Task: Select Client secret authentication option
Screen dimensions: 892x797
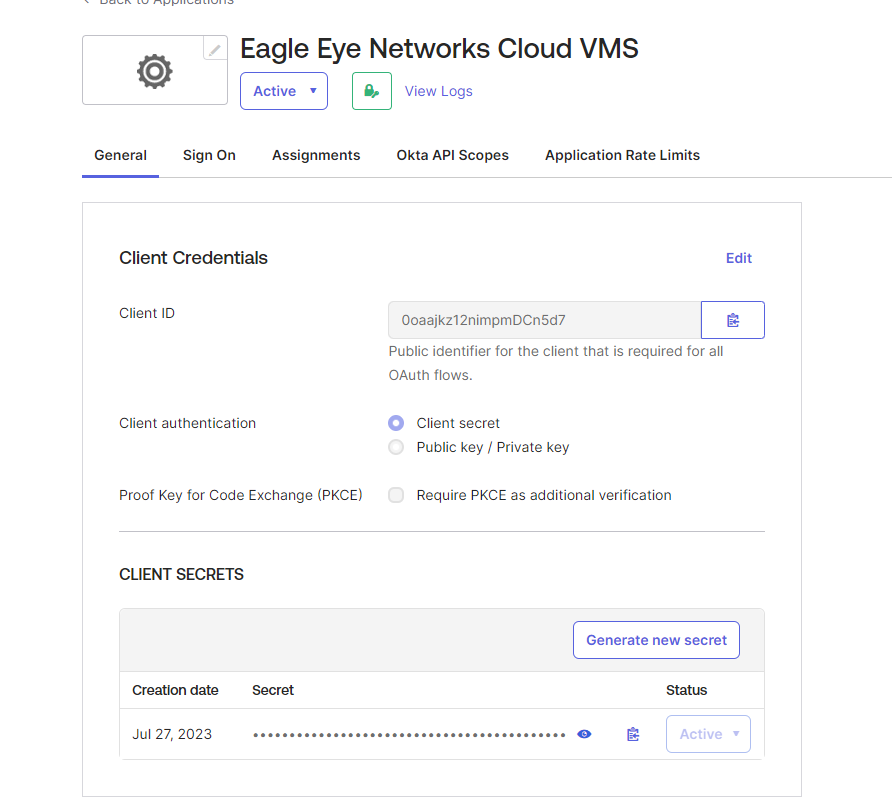Action: 396,423
